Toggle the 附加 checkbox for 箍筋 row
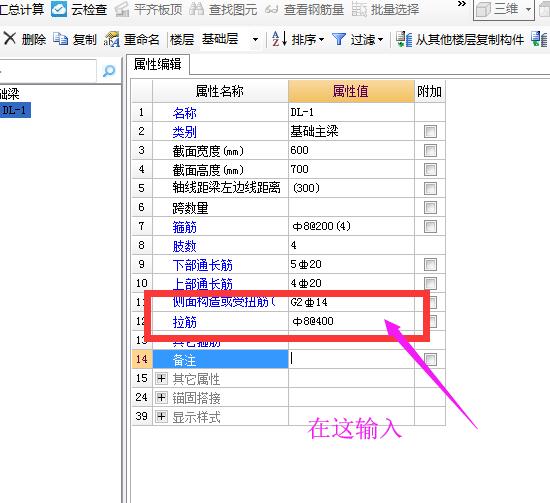This screenshot has width=550, height=503. (x=430, y=227)
